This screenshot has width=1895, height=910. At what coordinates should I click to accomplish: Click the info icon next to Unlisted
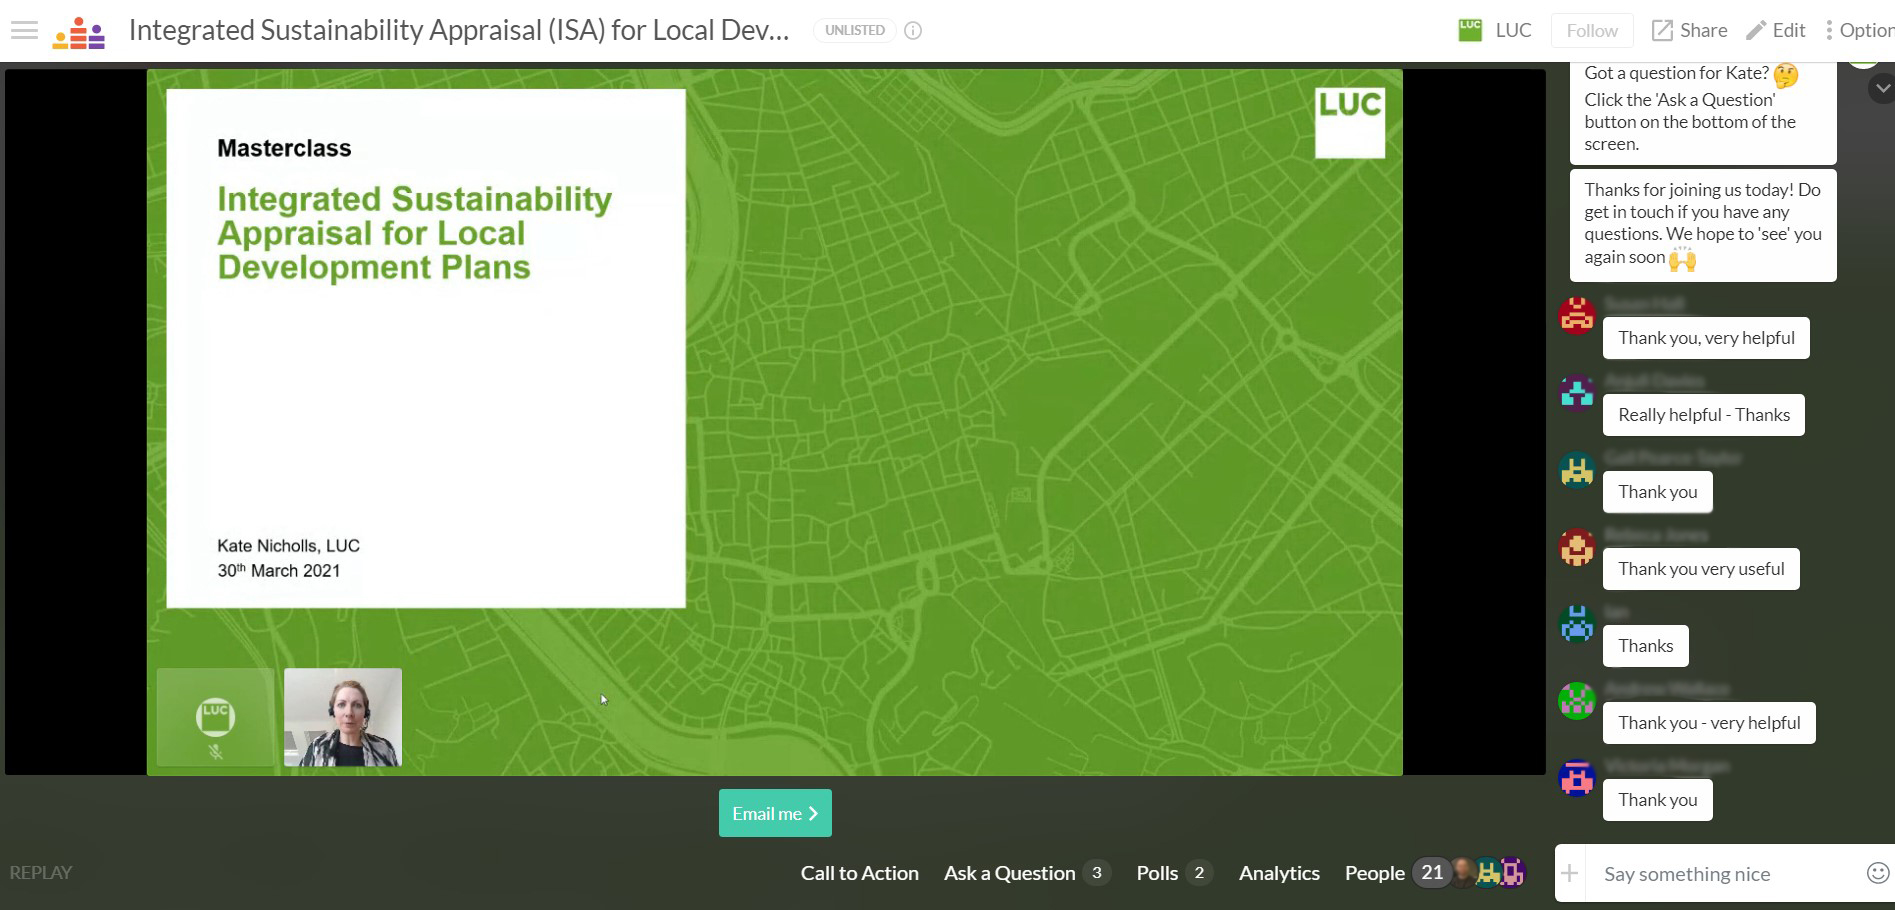click(913, 30)
